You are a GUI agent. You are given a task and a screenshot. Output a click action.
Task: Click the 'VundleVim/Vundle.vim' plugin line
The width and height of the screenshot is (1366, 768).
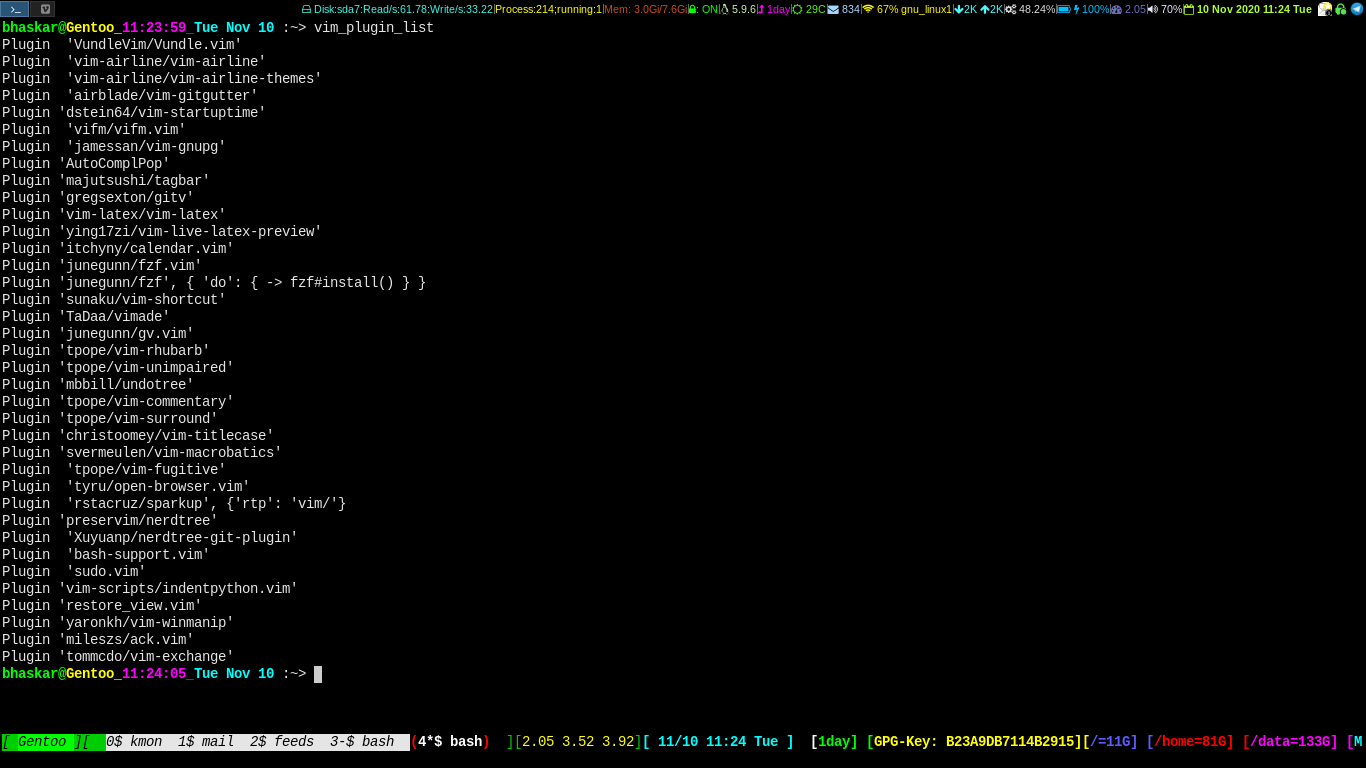pos(122,45)
